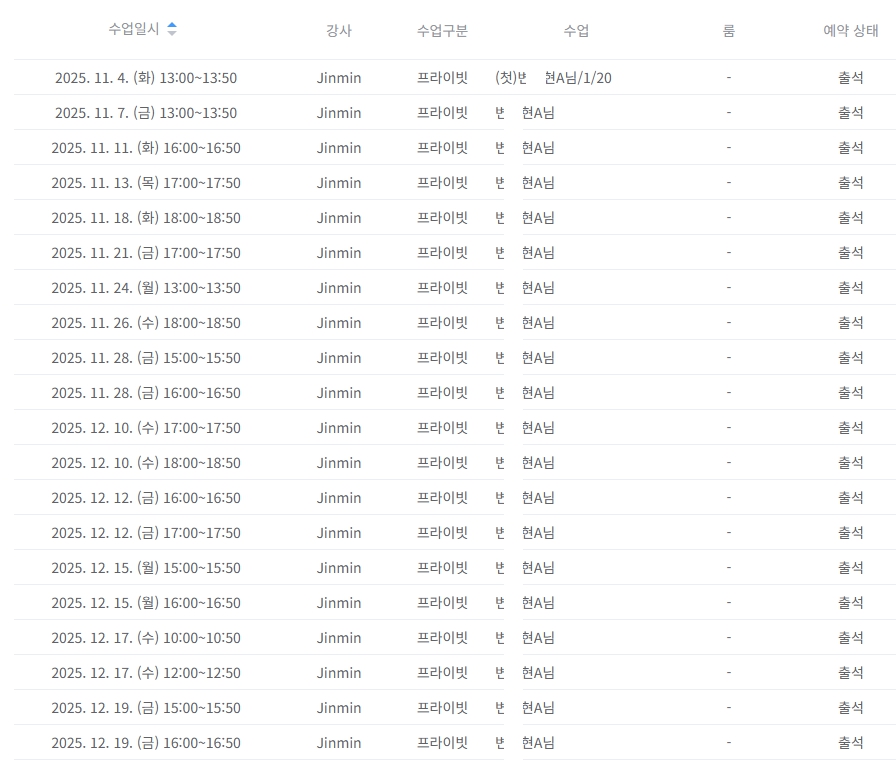Click Jinmin in the 11. 4. row

click(x=339, y=78)
